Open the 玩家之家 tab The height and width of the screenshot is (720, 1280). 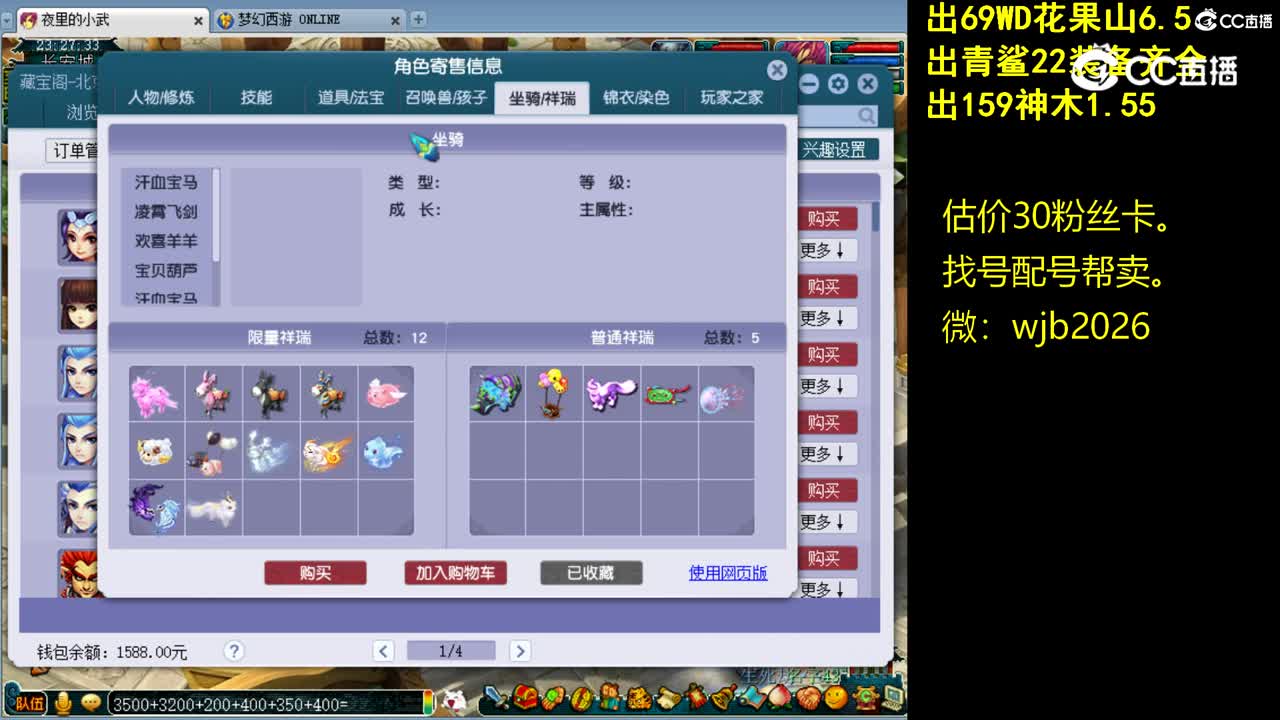click(x=731, y=98)
